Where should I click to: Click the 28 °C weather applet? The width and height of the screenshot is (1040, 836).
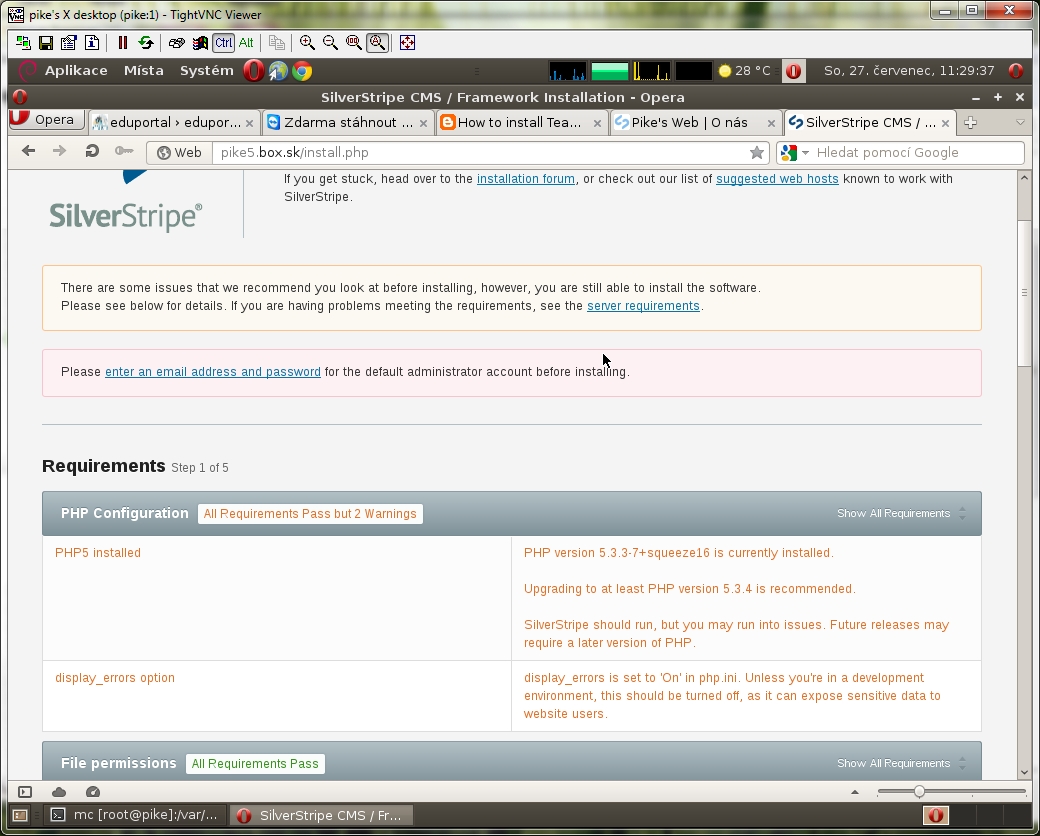[745, 70]
